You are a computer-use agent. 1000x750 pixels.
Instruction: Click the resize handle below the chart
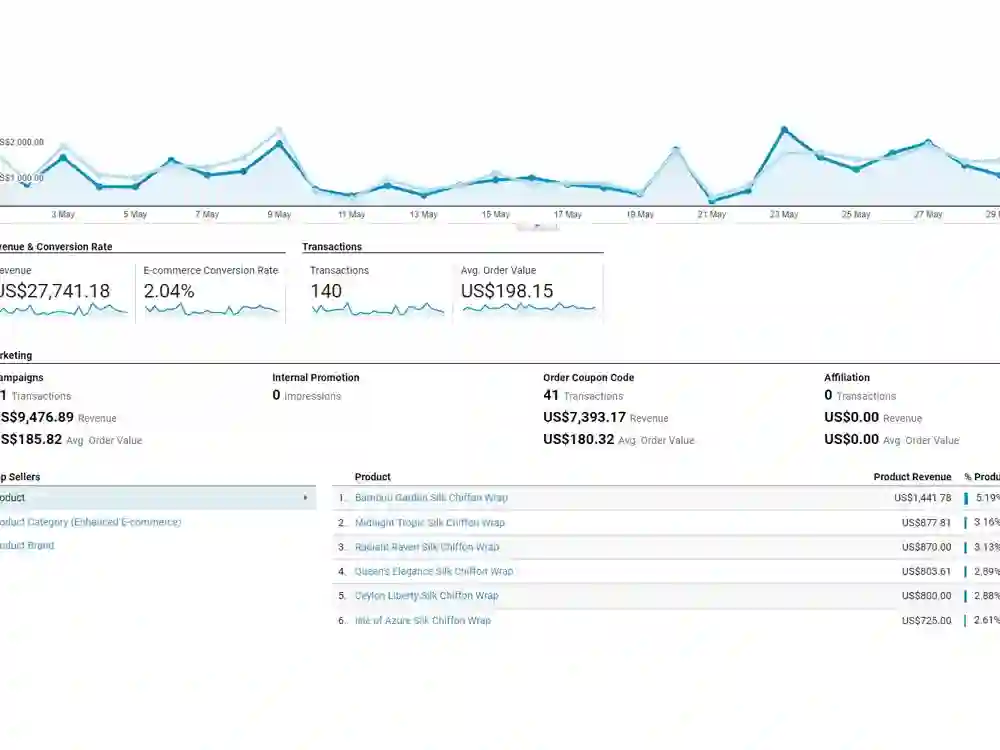[537, 226]
